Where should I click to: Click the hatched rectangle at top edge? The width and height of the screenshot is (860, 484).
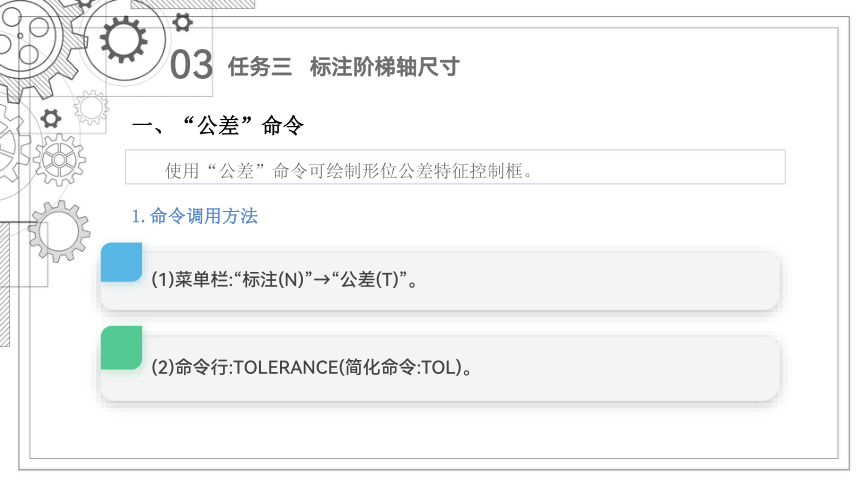[193, 4]
